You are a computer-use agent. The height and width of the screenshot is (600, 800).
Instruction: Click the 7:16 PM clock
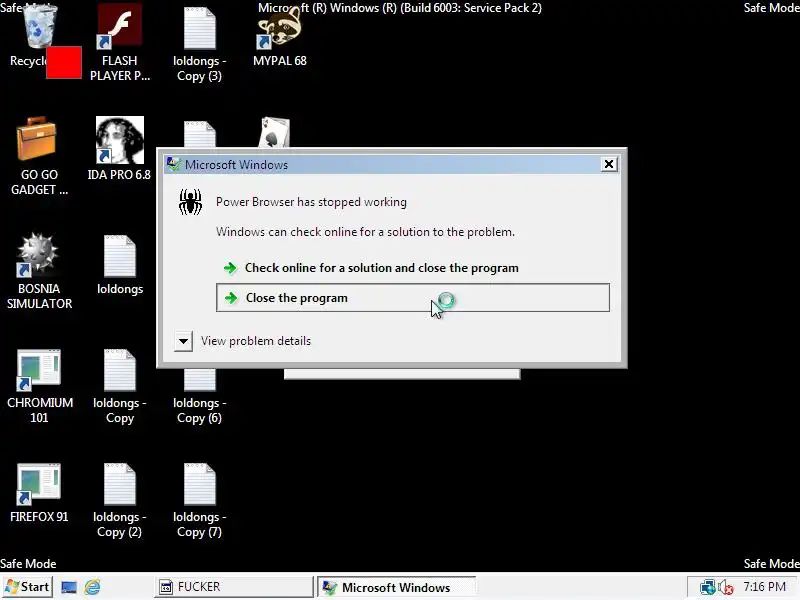pos(764,587)
